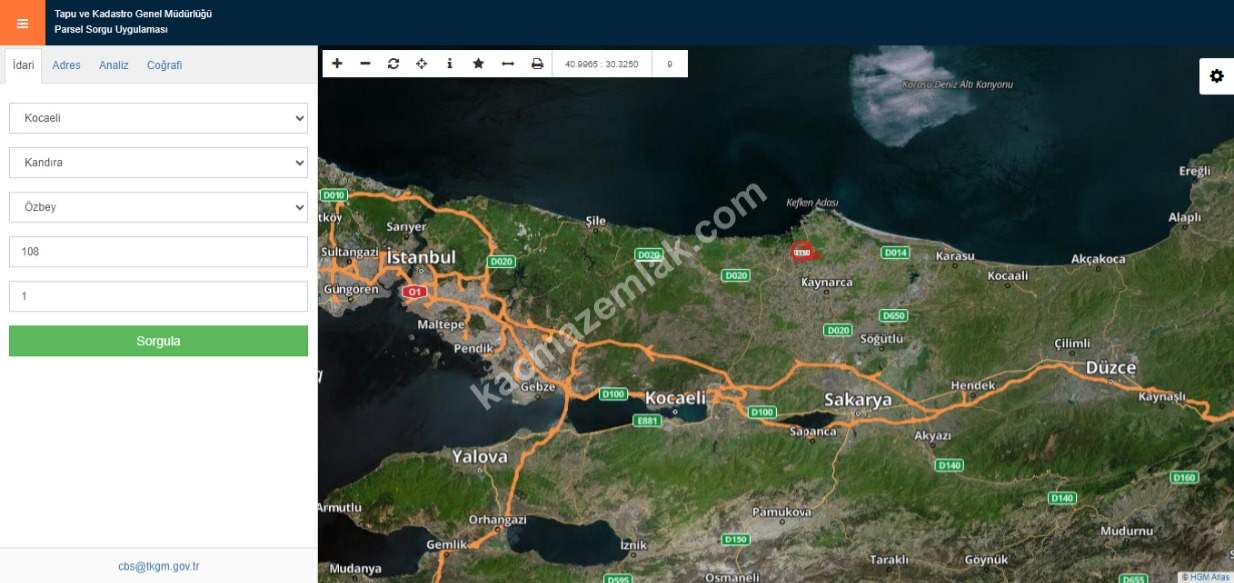Open the Coğrafi tab

click(x=164, y=65)
